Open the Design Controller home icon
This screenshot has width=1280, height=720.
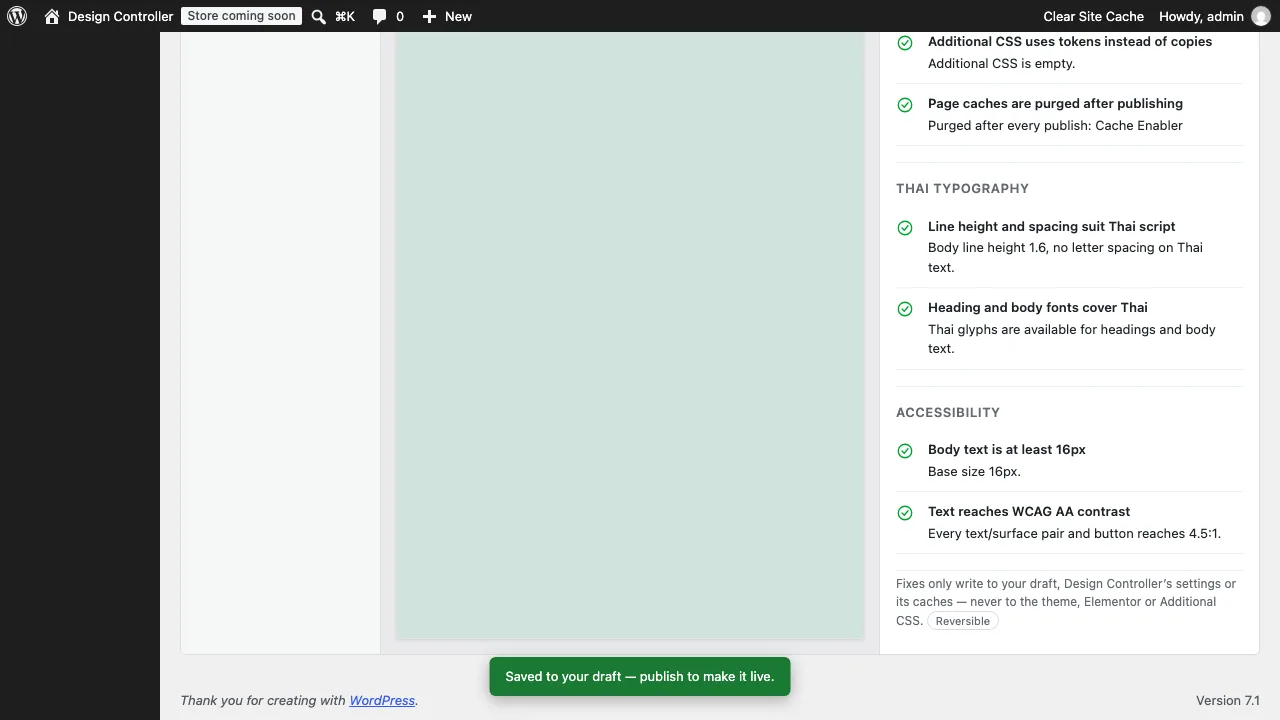(x=52, y=16)
